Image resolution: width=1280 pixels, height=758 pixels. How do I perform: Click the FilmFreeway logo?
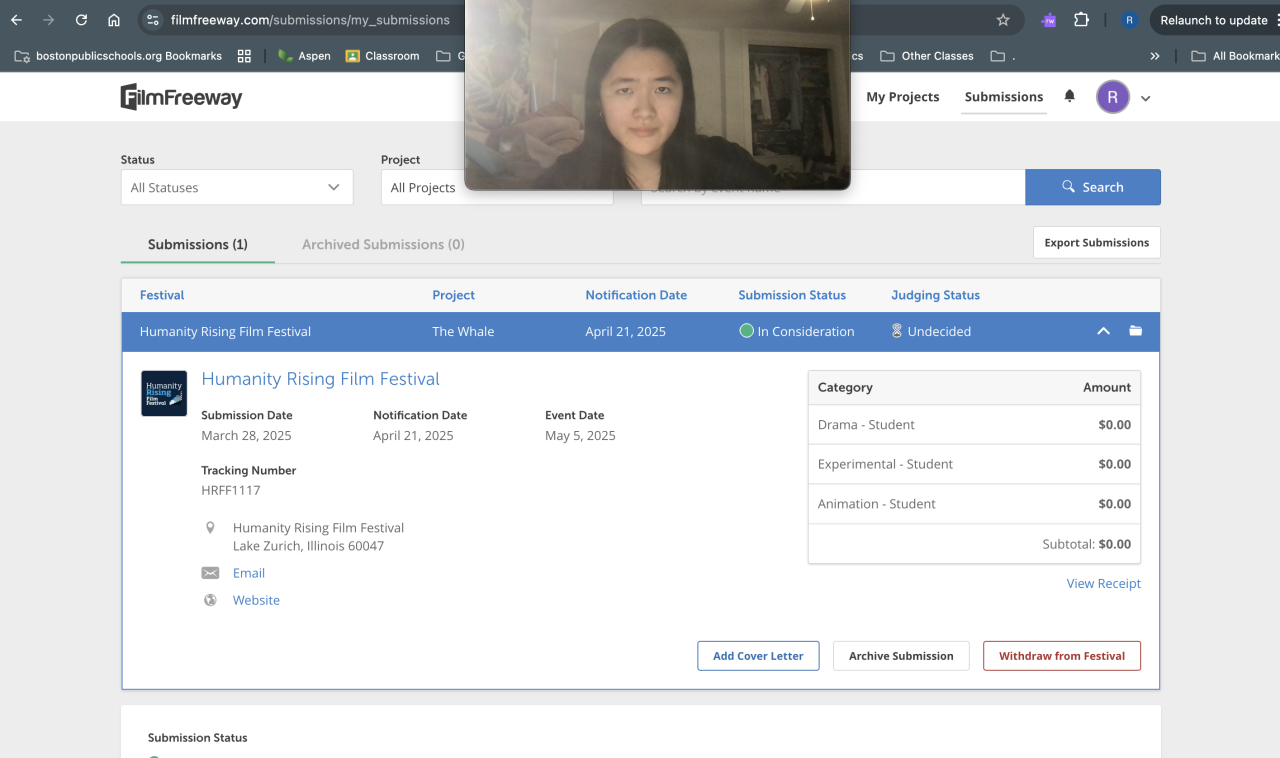click(181, 97)
